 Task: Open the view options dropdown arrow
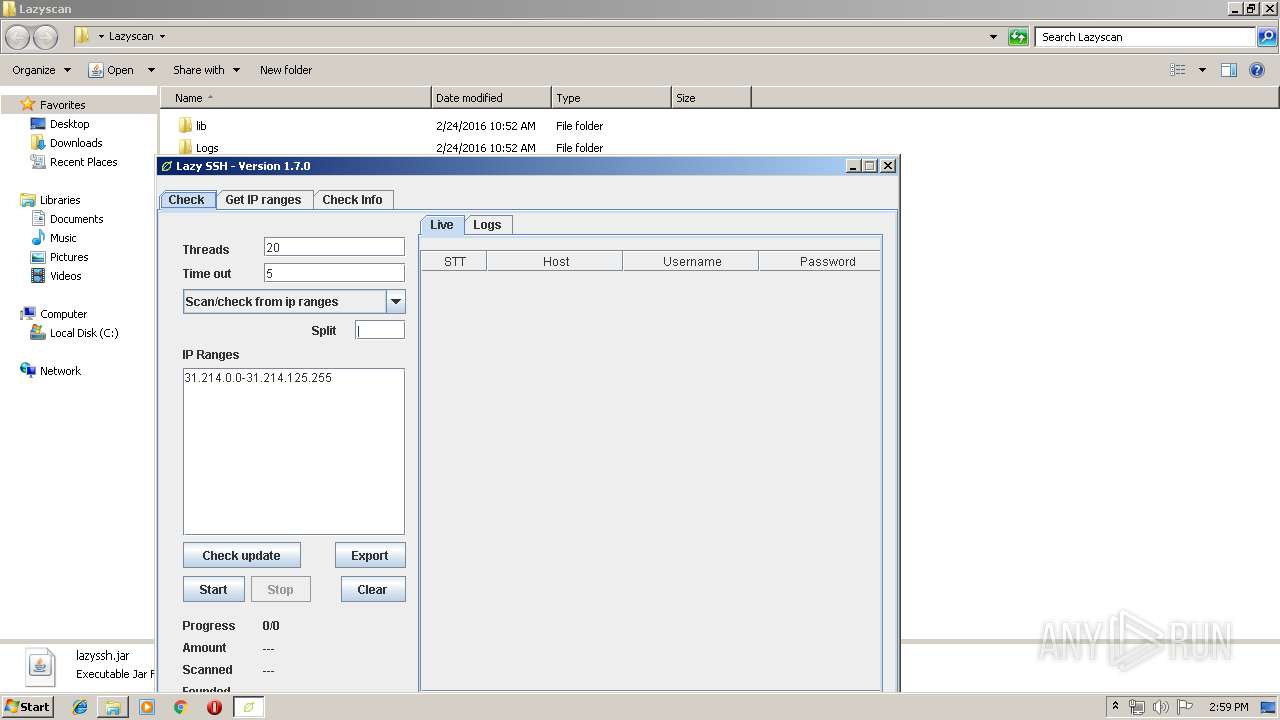click(x=1202, y=70)
